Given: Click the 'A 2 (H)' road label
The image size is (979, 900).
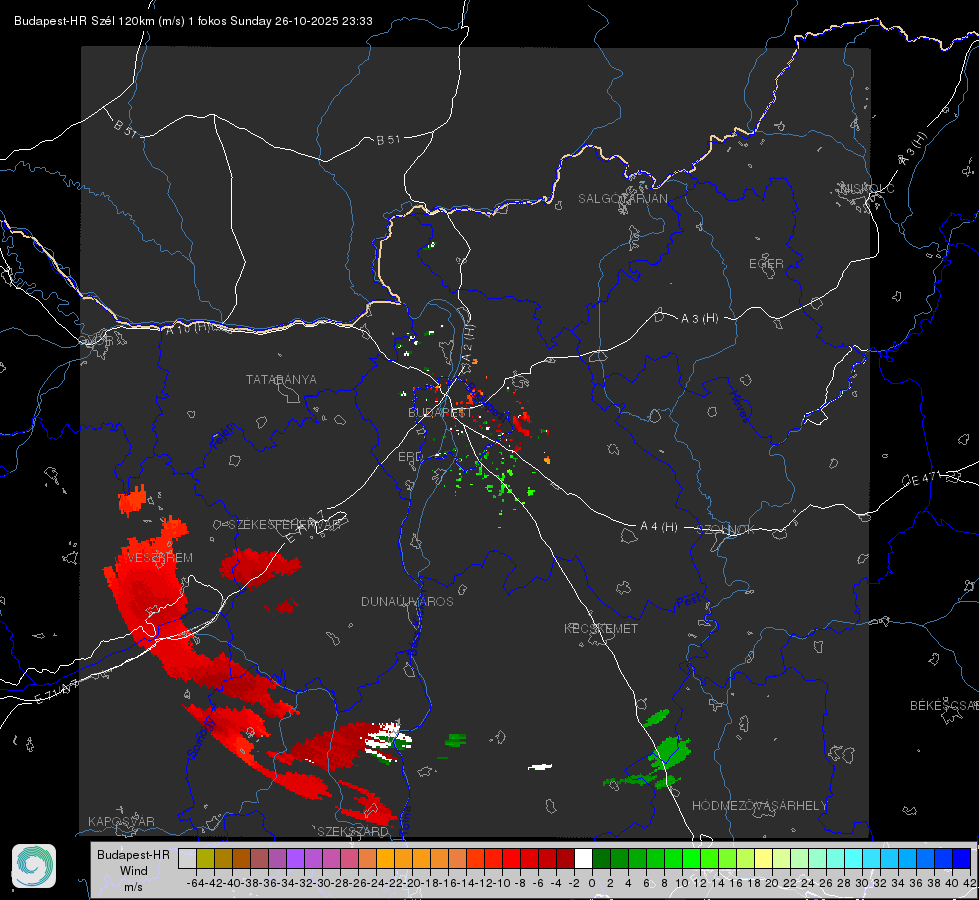Looking at the screenshot, I should (468, 344).
